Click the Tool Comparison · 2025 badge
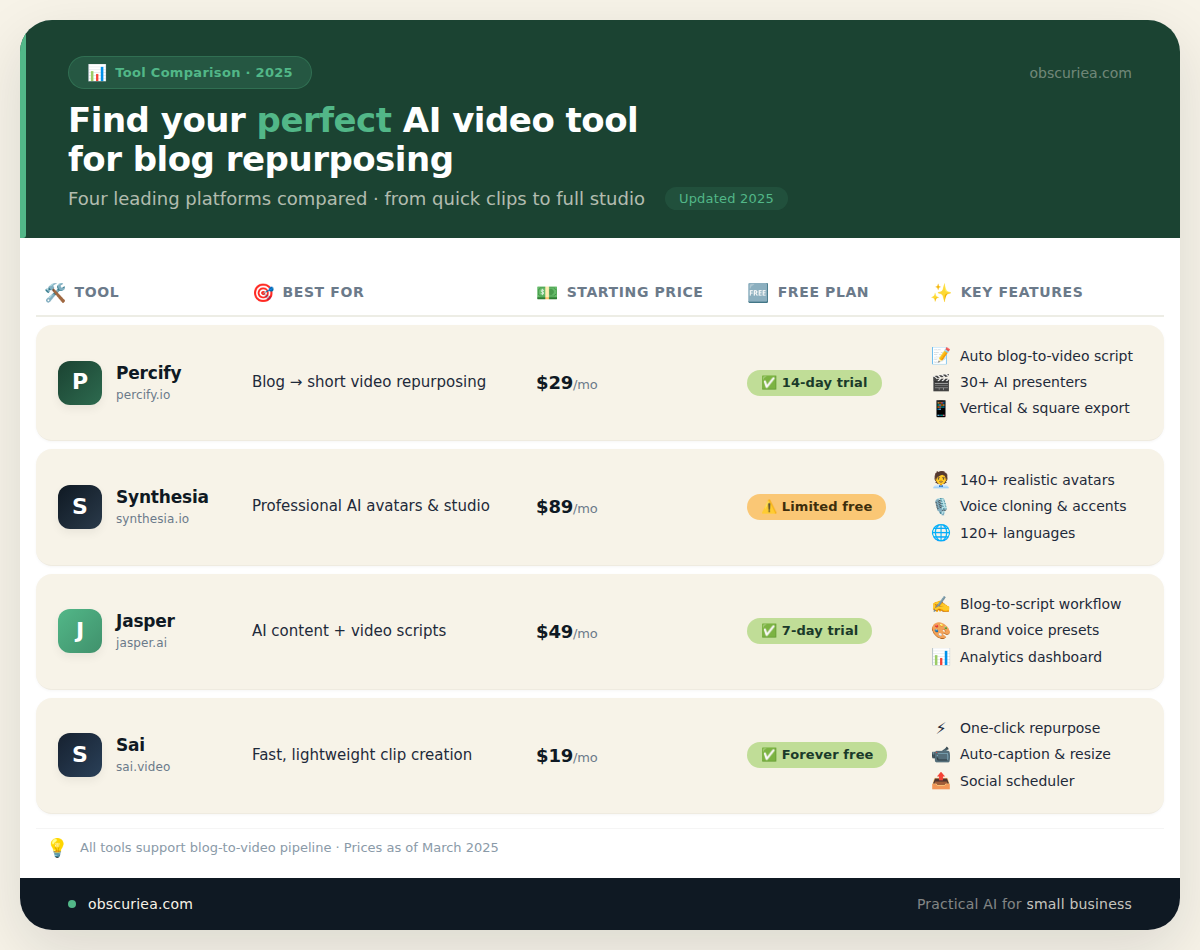The height and width of the screenshot is (950, 1200). 190,72
